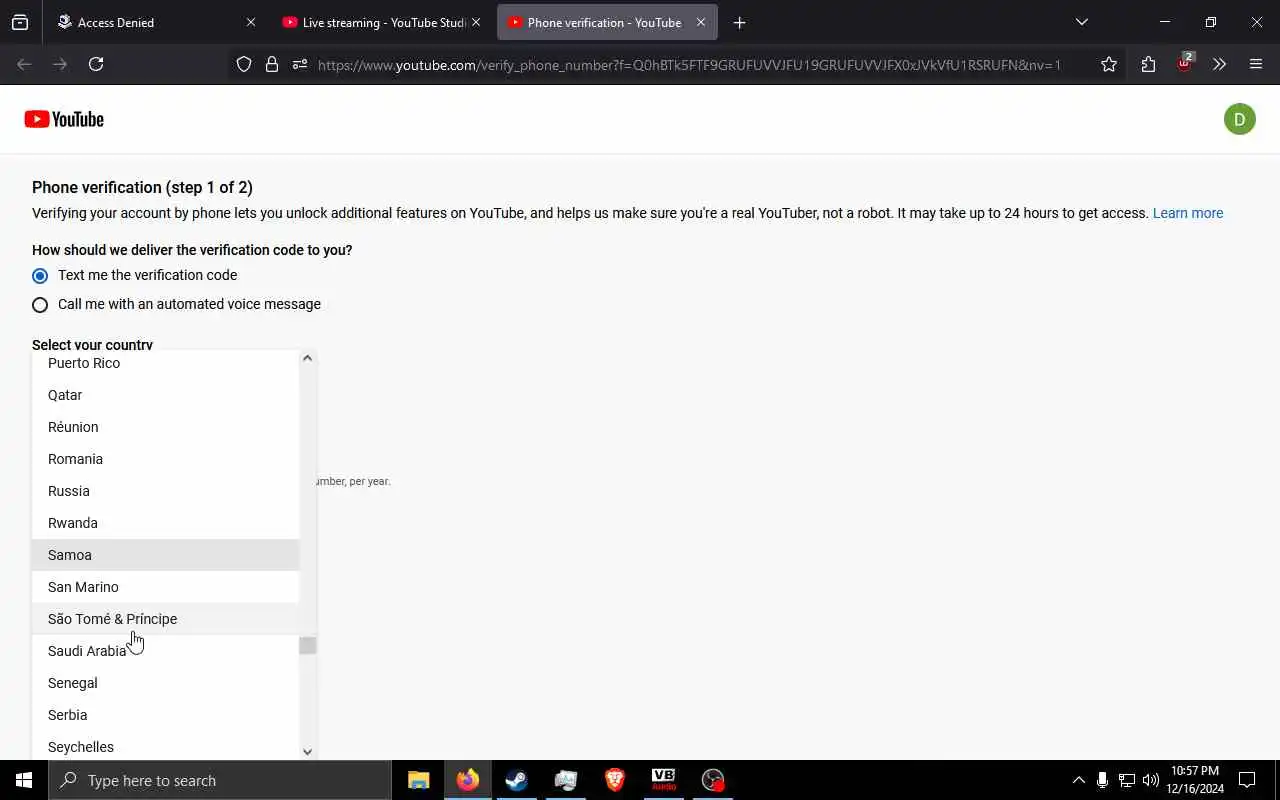Open Firefox View tab icon
This screenshot has height=800, width=1280.
(x=20, y=22)
